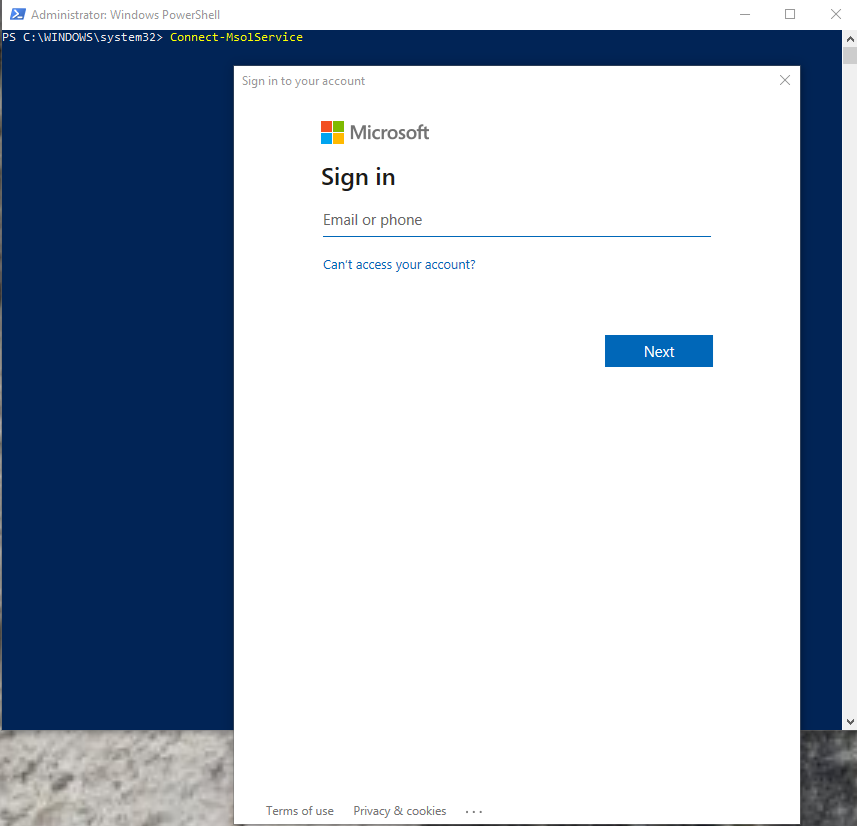
Task: Click the PowerShell scrollbar down arrow
Action: (x=850, y=722)
